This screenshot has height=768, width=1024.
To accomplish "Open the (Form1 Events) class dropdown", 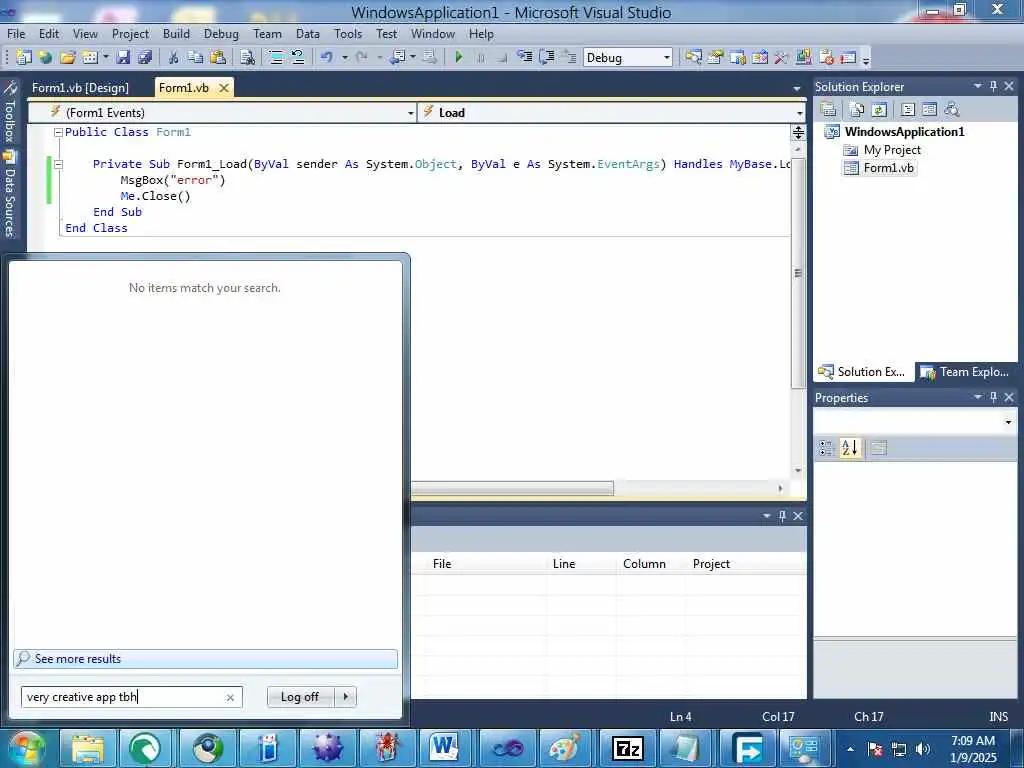I will [x=410, y=113].
